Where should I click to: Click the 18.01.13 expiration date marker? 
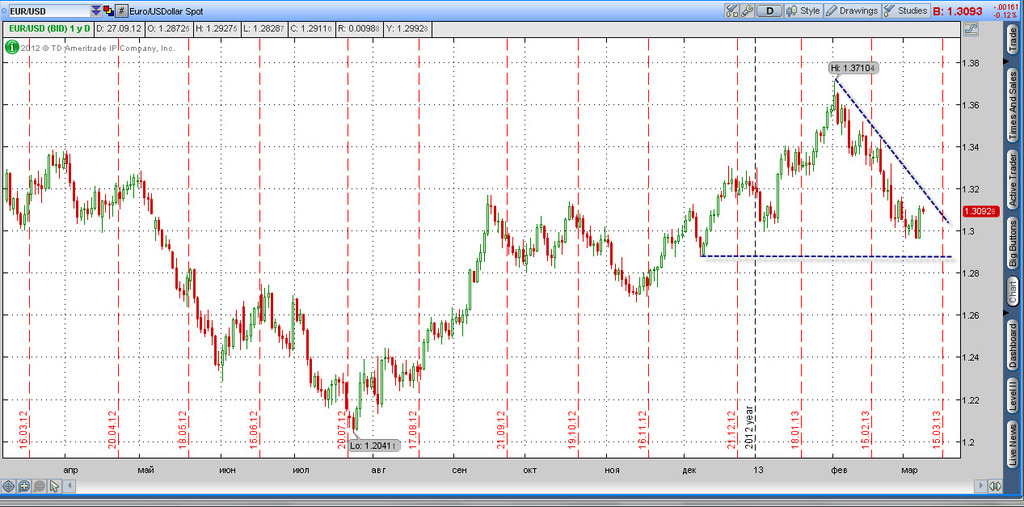click(x=794, y=428)
